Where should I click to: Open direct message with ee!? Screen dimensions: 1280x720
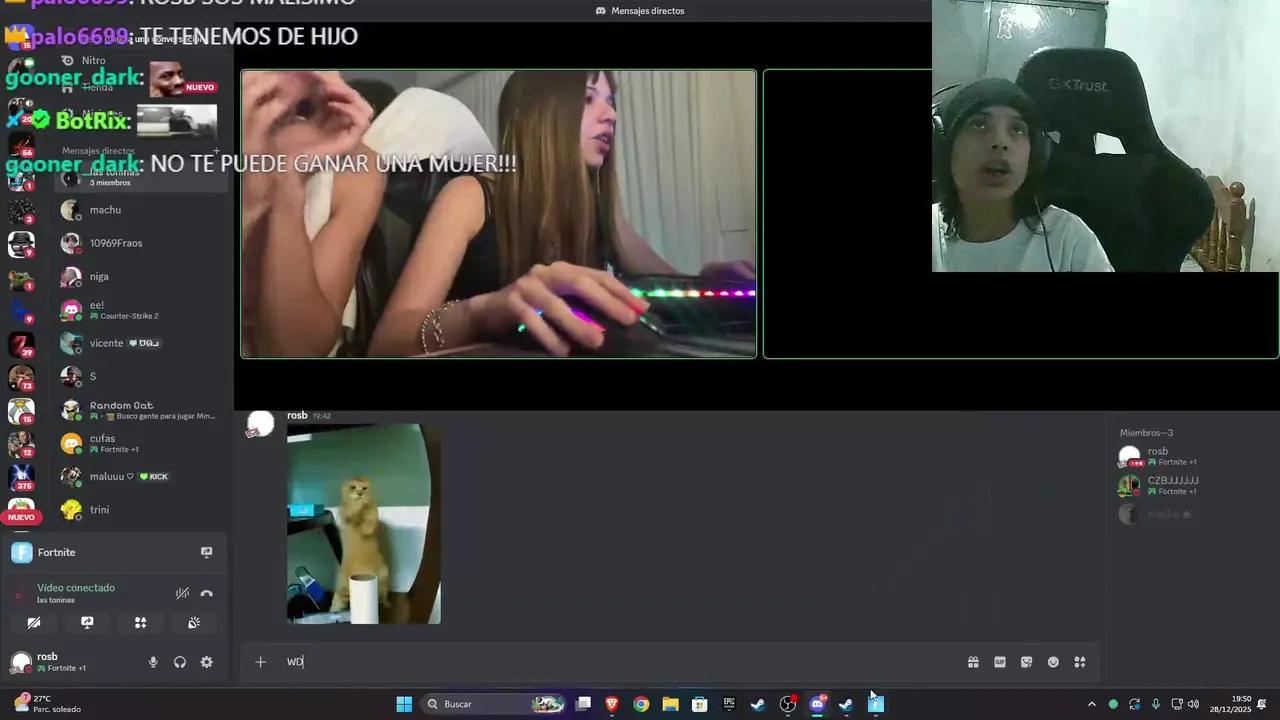(x=141, y=310)
